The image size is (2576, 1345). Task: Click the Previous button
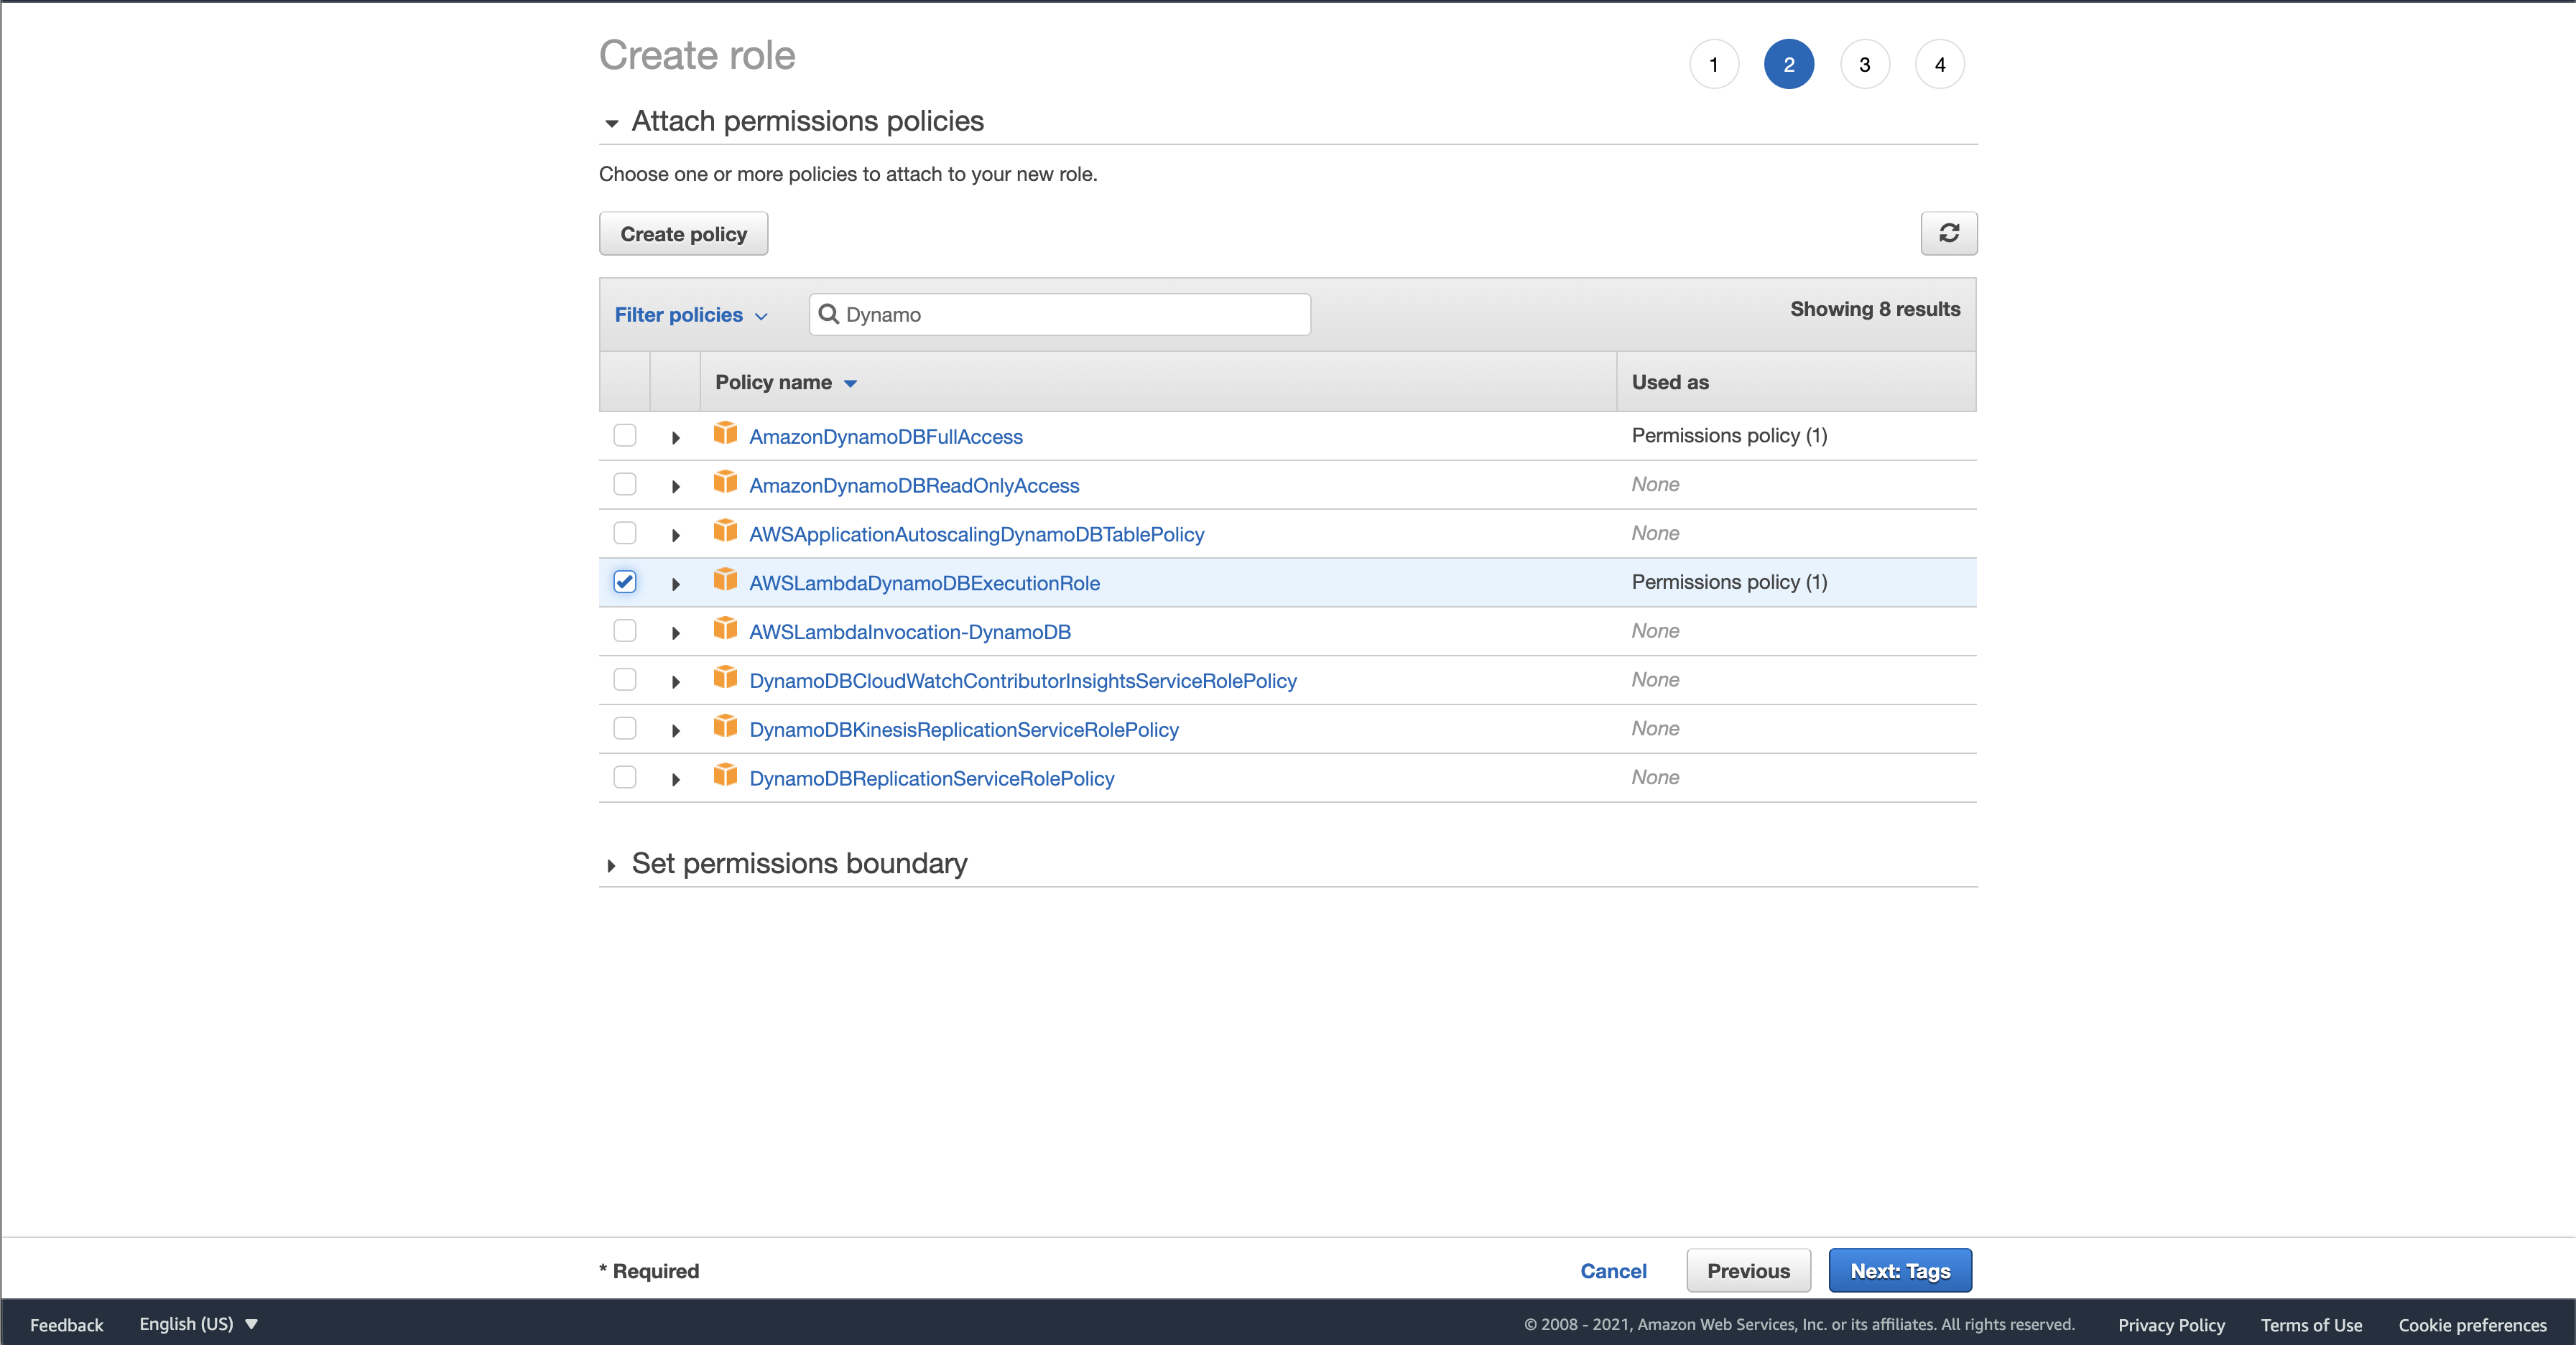pos(1748,1270)
